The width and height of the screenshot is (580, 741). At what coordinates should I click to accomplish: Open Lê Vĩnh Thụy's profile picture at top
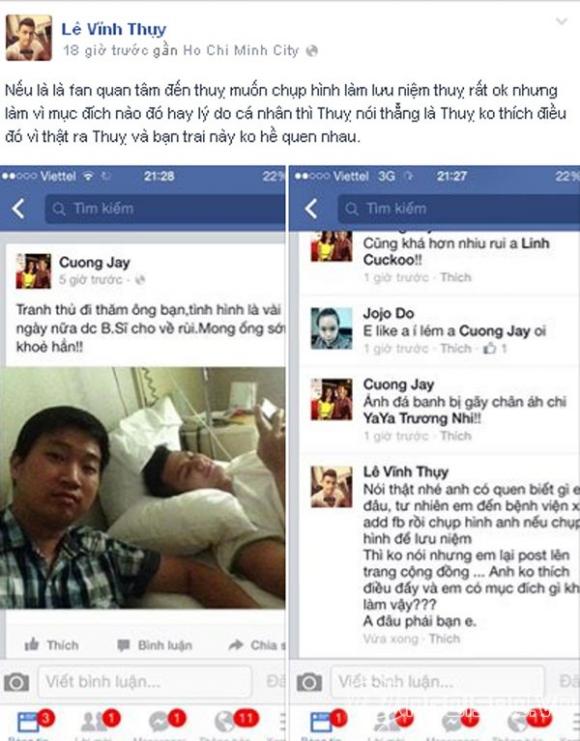(29, 38)
